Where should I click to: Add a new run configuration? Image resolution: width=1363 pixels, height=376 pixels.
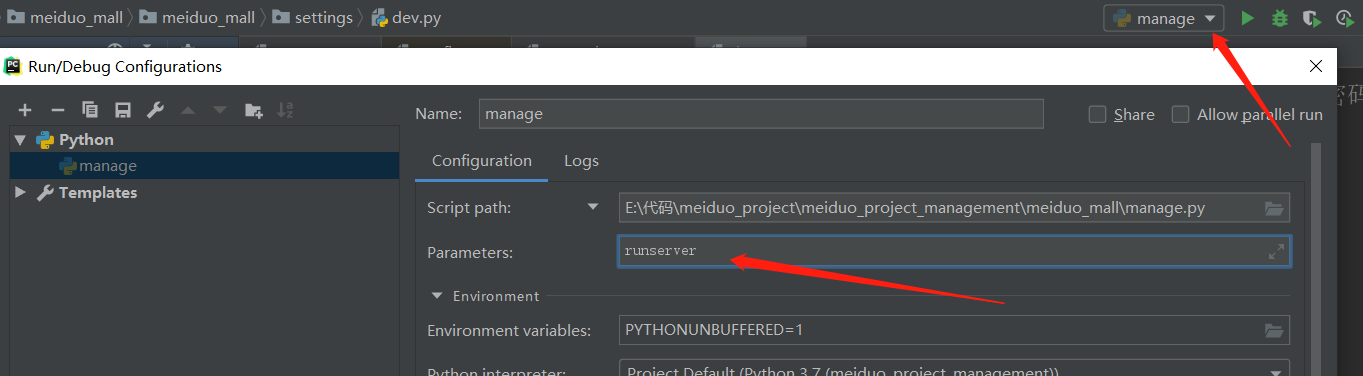coord(25,110)
